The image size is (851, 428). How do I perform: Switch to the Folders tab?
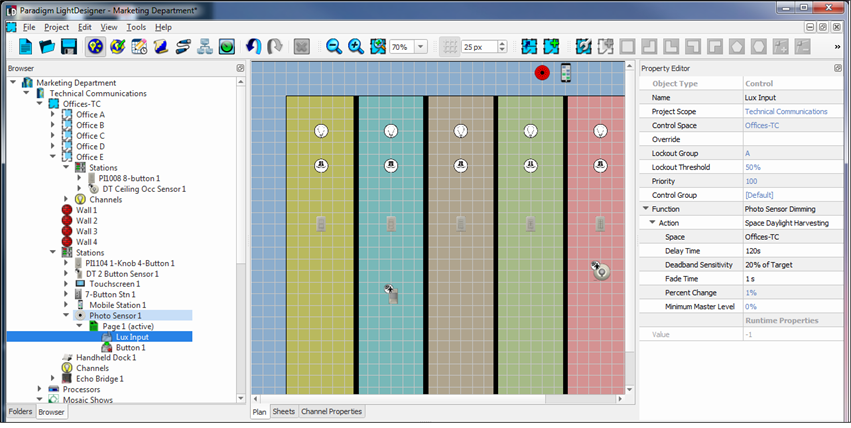(x=20, y=411)
